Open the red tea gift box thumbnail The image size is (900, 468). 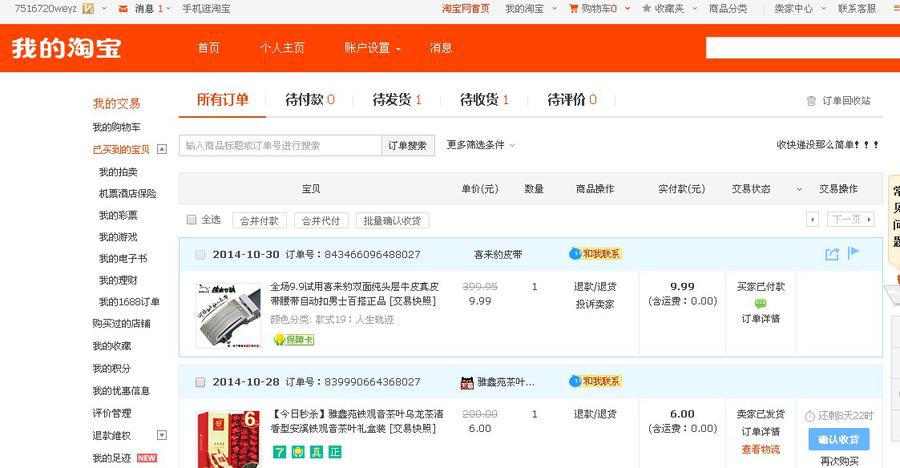click(228, 439)
